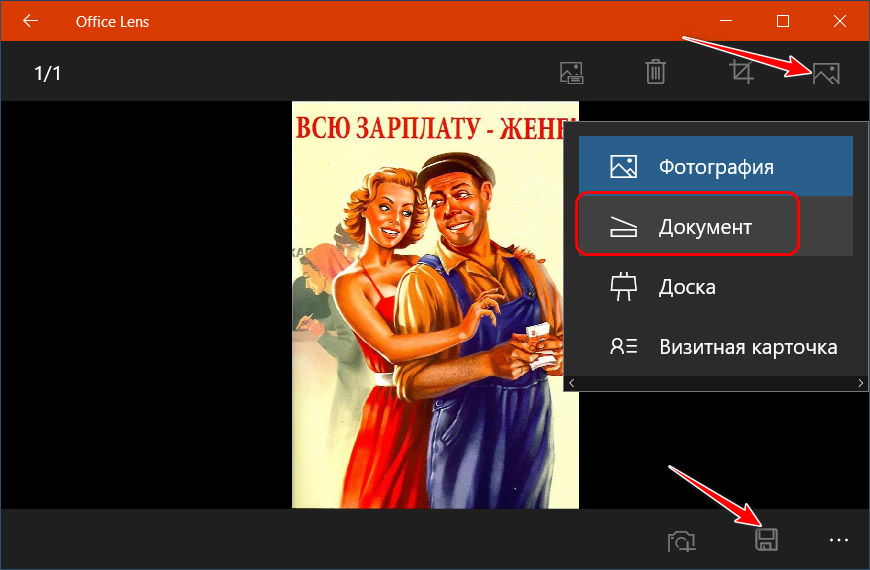
Task: Open the capture mode picker icon
Action: [x=825, y=72]
